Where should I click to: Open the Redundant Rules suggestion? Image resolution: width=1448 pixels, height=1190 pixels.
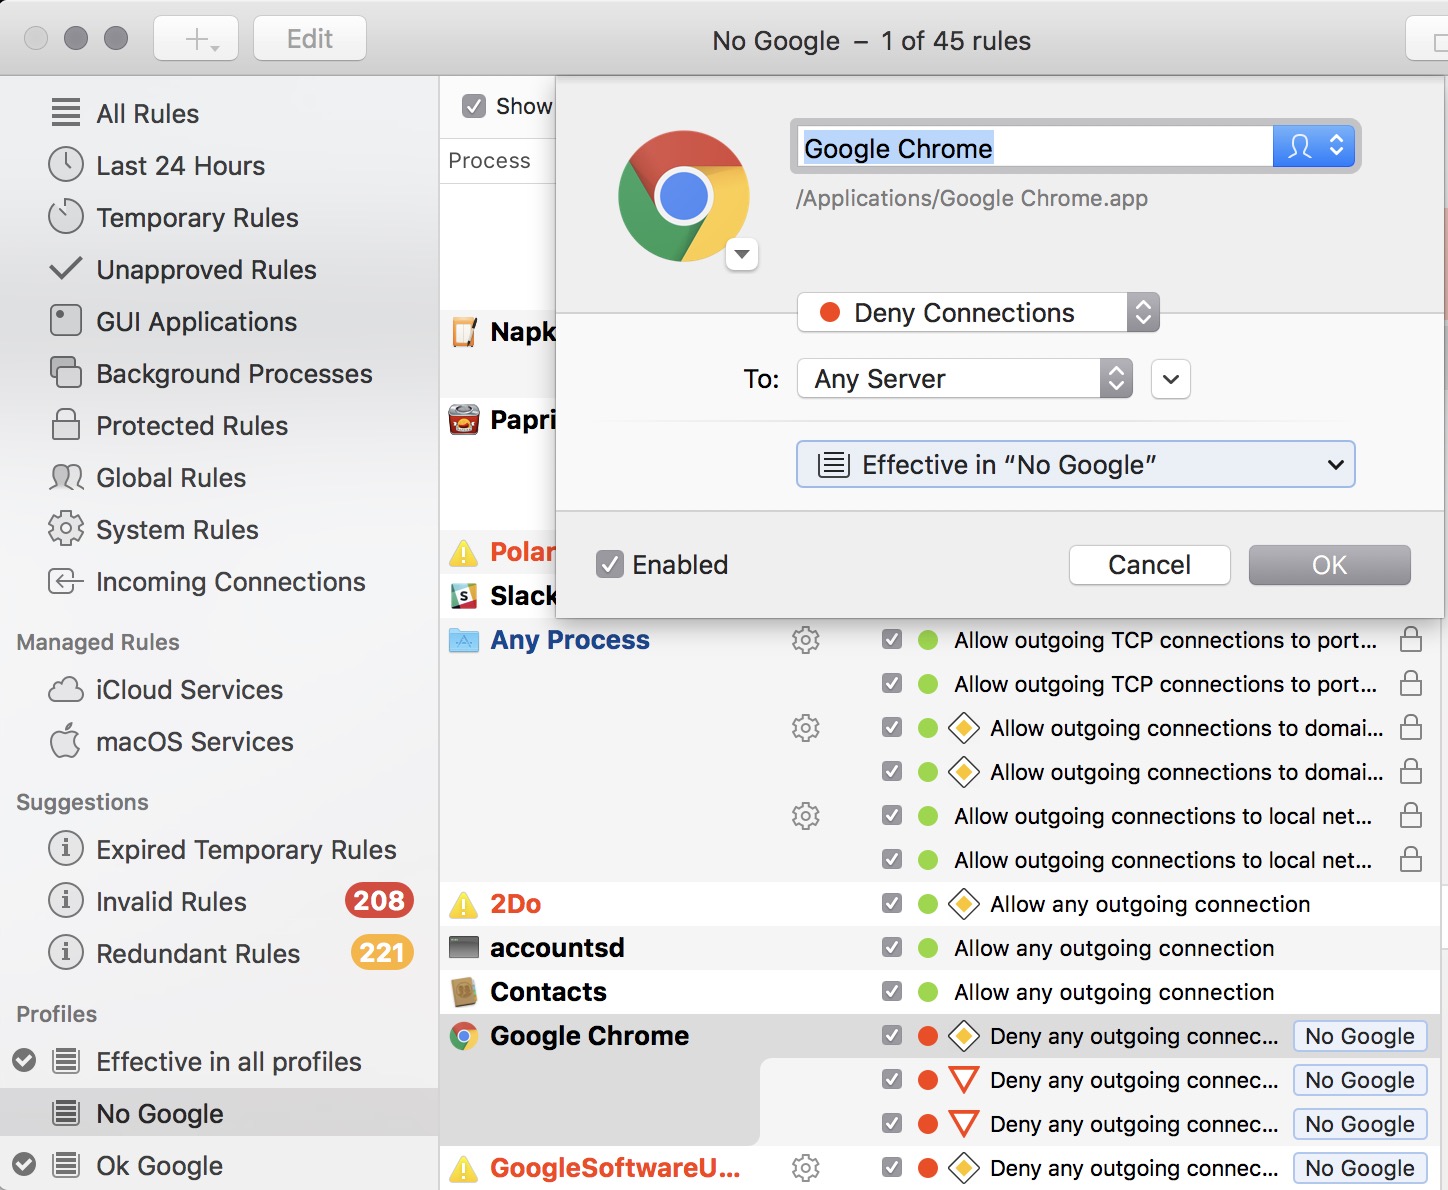pyautogui.click(x=219, y=953)
